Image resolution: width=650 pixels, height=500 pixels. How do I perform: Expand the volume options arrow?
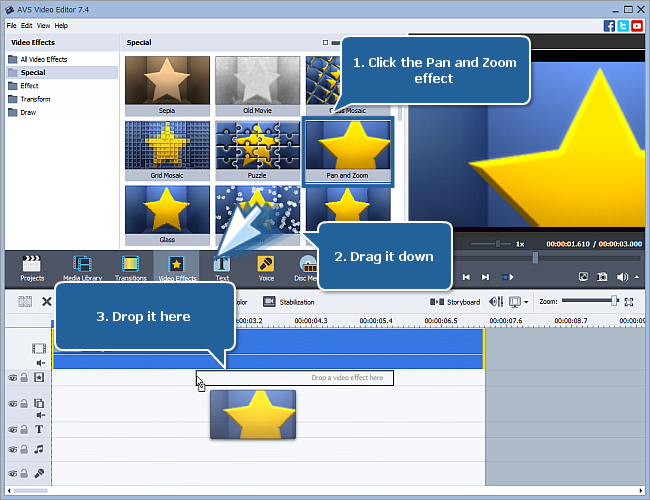[x=637, y=277]
